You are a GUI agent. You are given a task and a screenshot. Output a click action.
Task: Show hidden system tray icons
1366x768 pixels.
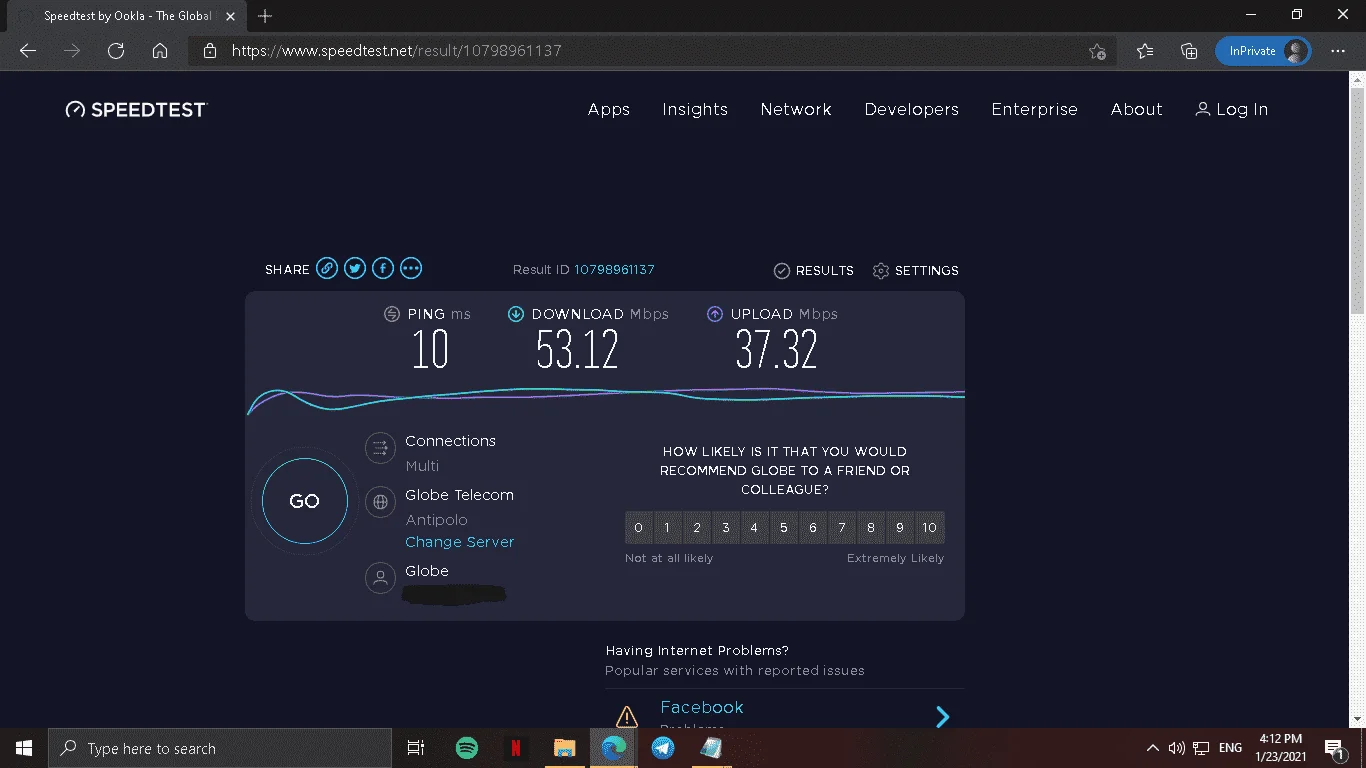[x=1152, y=748]
